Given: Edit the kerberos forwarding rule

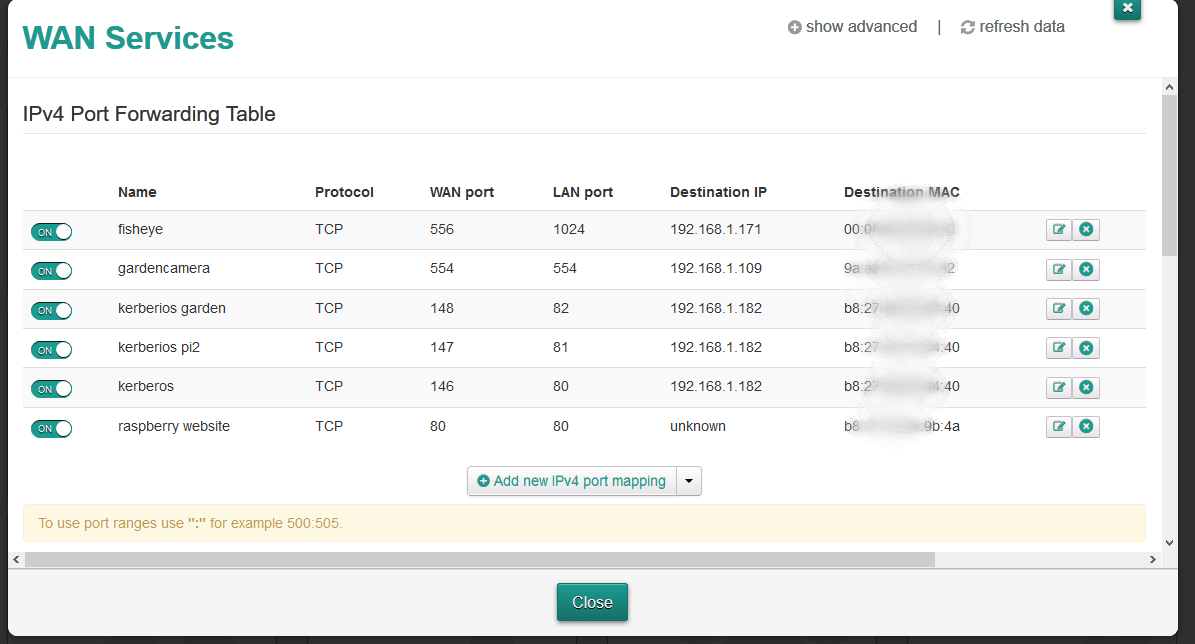Looking at the screenshot, I should [1059, 387].
